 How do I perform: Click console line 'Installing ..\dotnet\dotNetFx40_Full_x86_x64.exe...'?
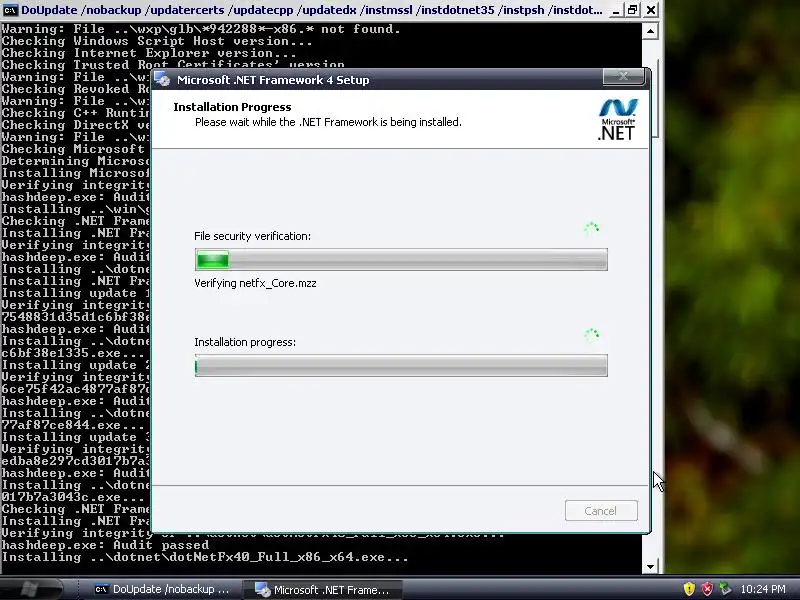205,557
